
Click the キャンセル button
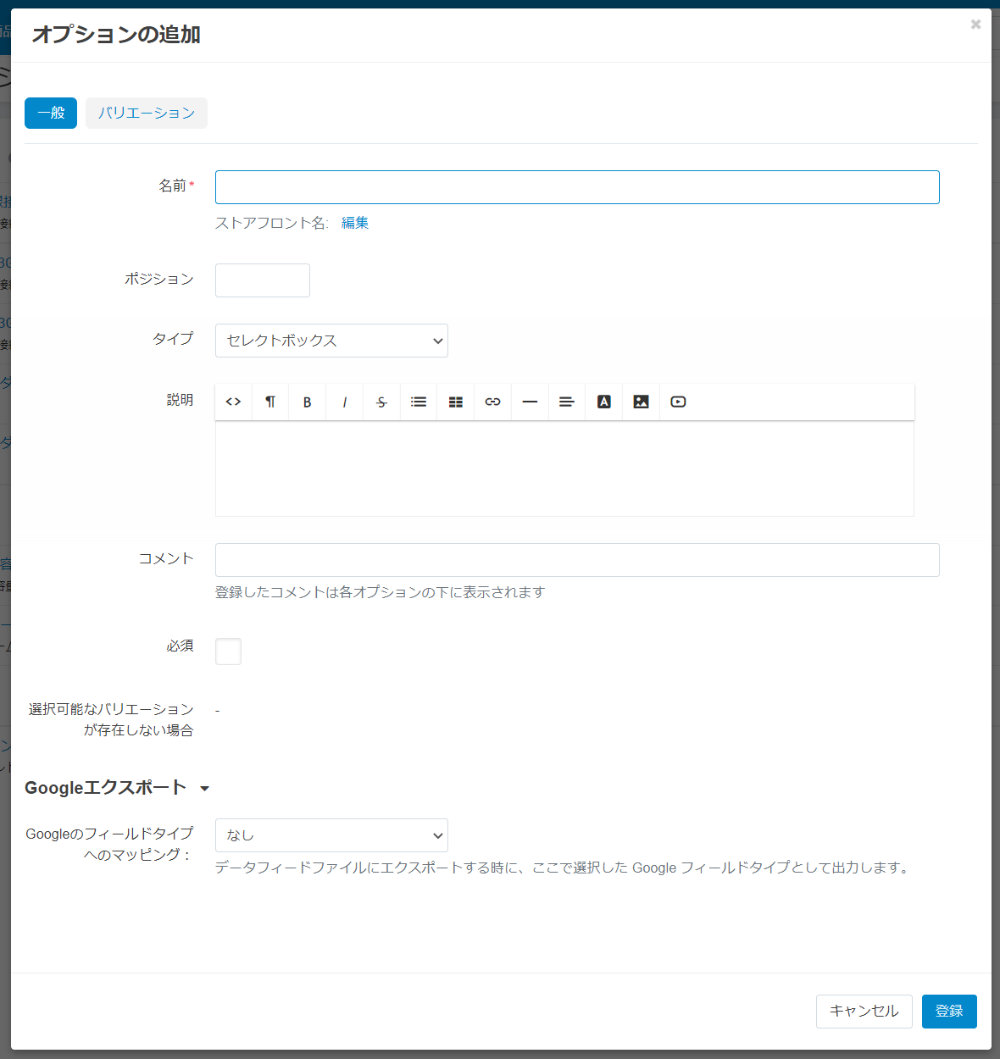coord(864,1011)
